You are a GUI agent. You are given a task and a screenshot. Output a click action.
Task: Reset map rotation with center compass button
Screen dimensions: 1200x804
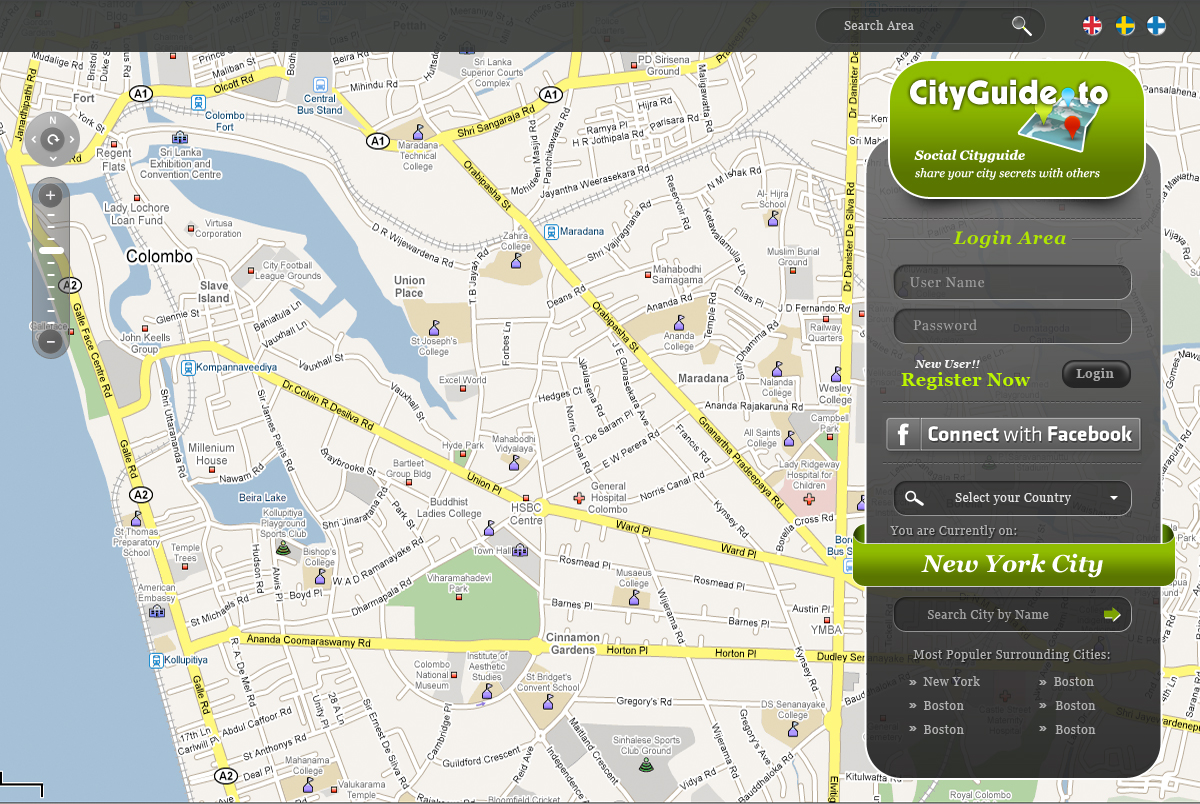click(x=53, y=139)
